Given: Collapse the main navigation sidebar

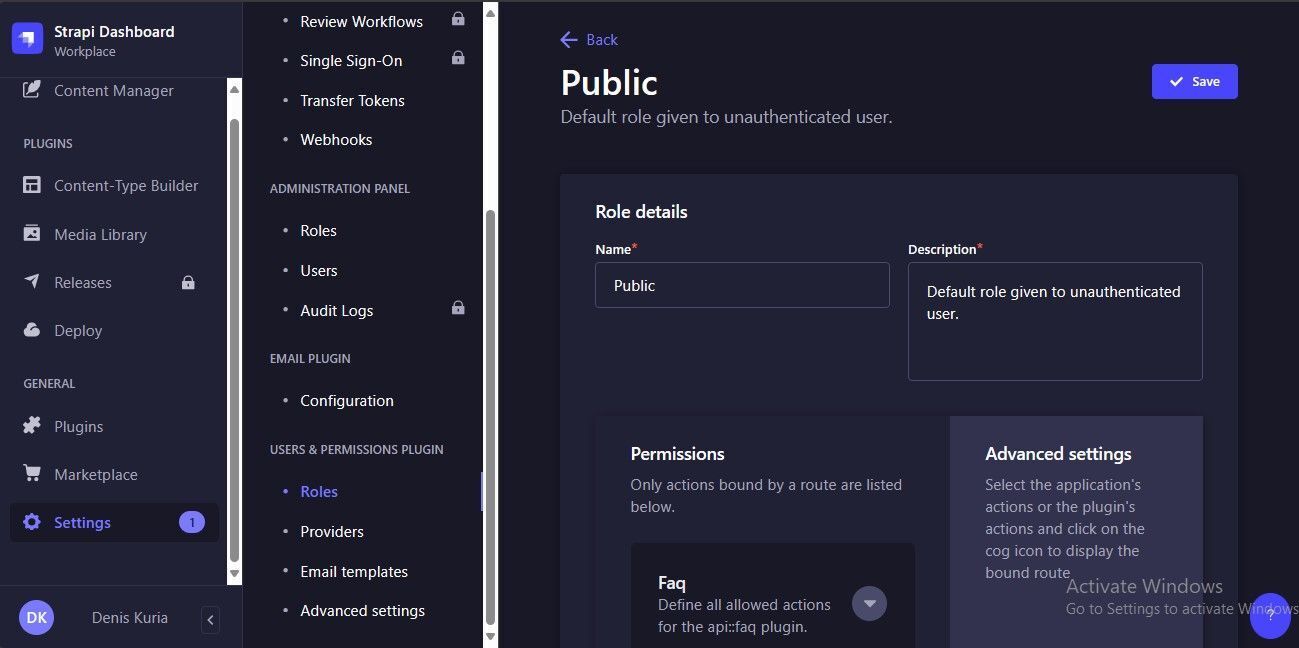Looking at the screenshot, I should 210,619.
